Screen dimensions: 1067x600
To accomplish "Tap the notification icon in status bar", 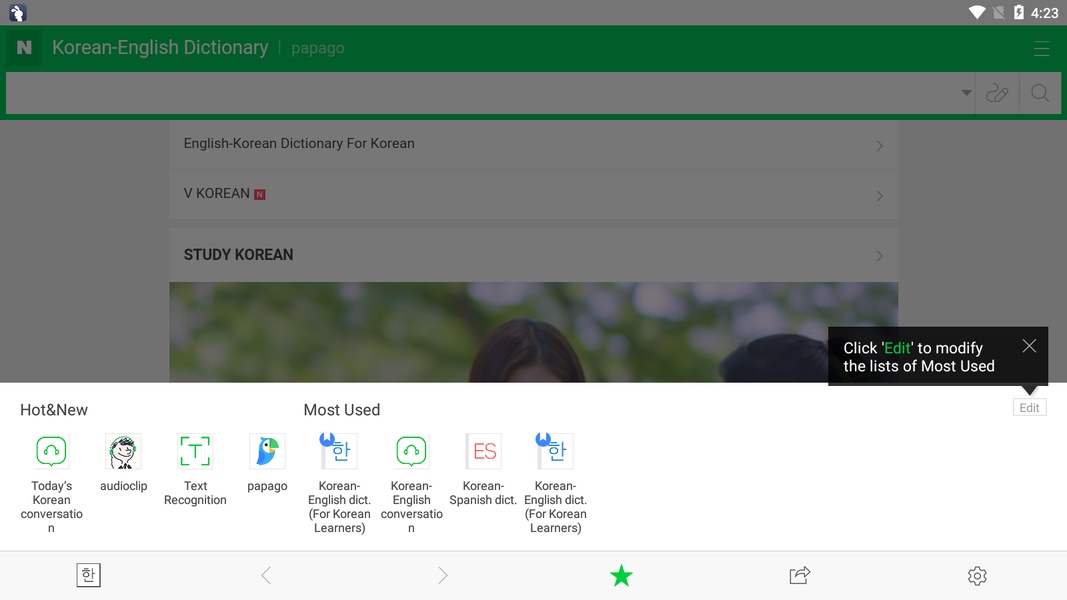I will (18, 12).
